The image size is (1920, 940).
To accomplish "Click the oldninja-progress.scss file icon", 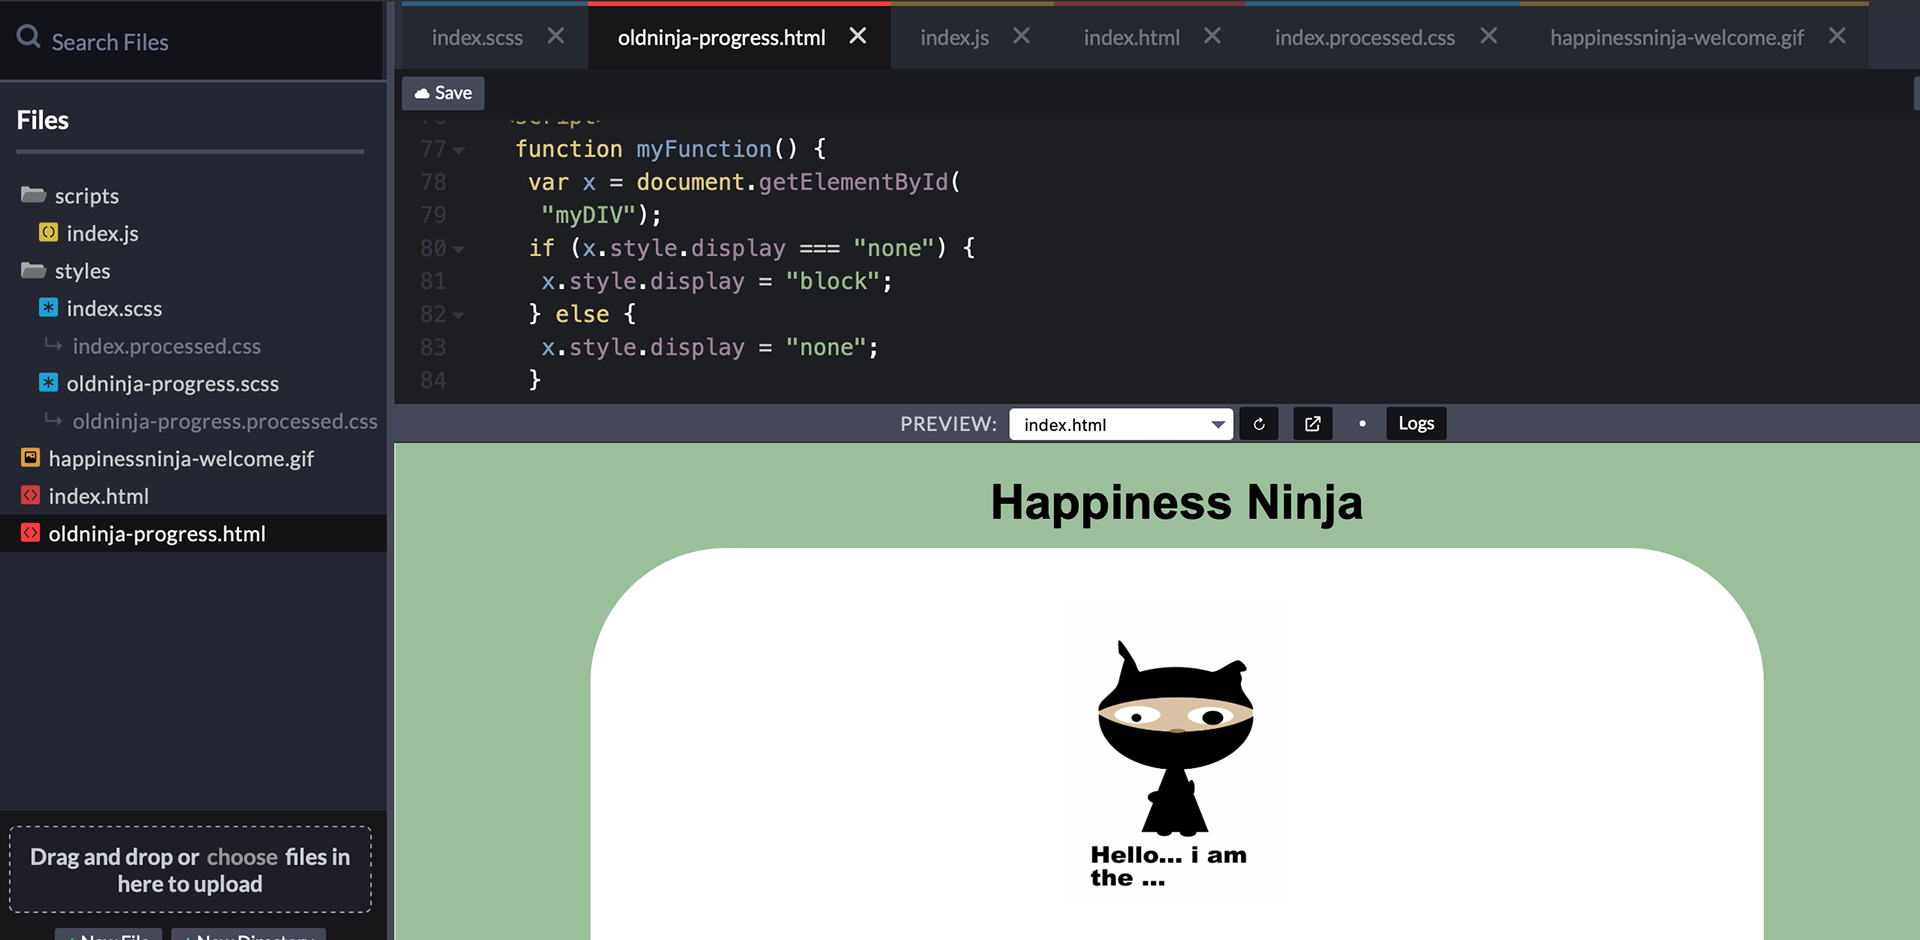I will (x=48, y=383).
